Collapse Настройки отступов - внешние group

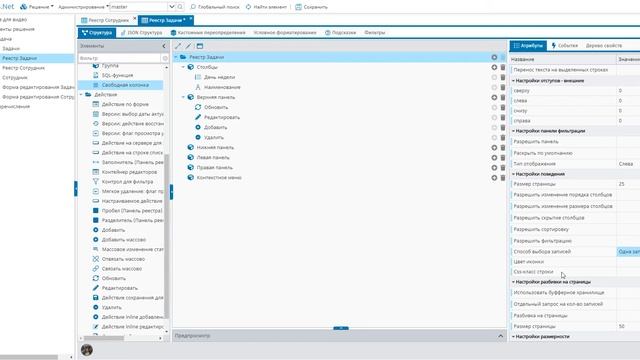513,81
